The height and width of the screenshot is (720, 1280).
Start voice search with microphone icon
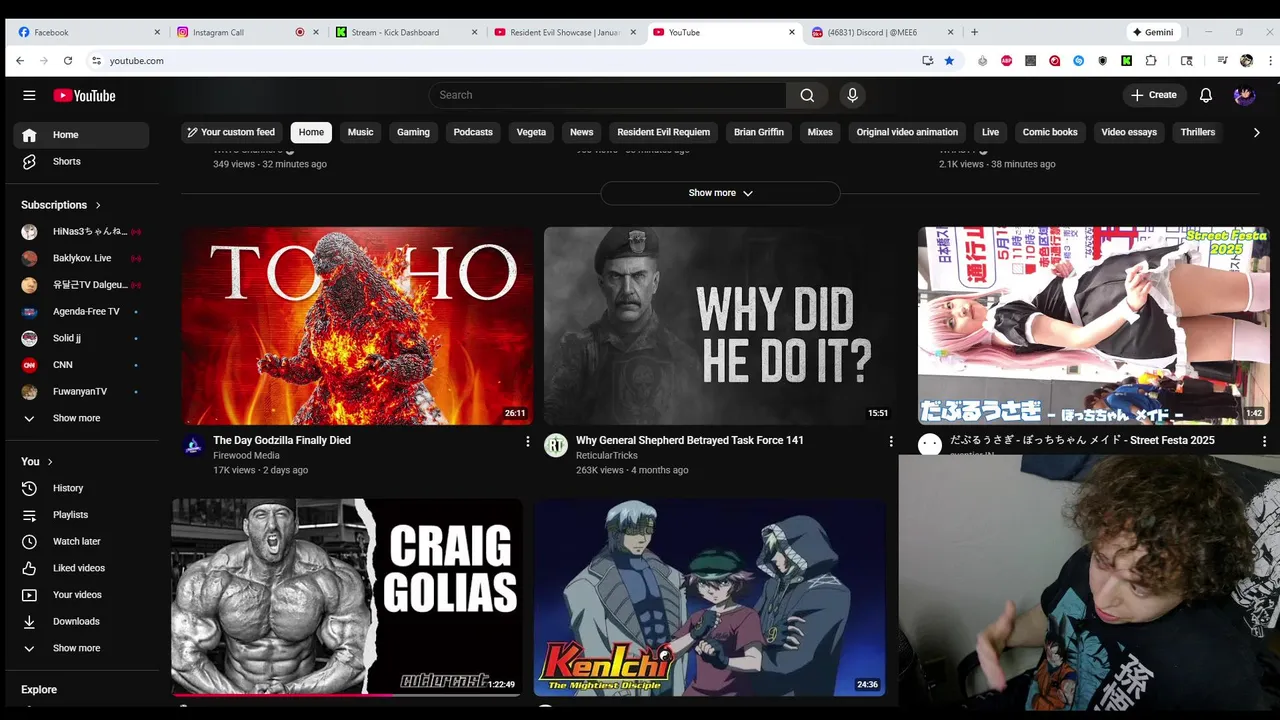pyautogui.click(x=852, y=95)
